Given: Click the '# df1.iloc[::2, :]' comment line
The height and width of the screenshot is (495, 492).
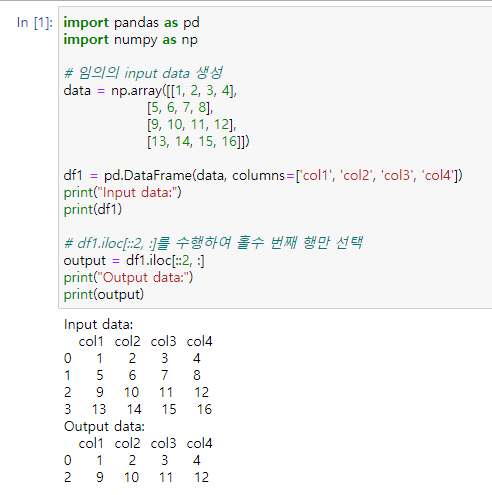Looking at the screenshot, I should [213, 243].
